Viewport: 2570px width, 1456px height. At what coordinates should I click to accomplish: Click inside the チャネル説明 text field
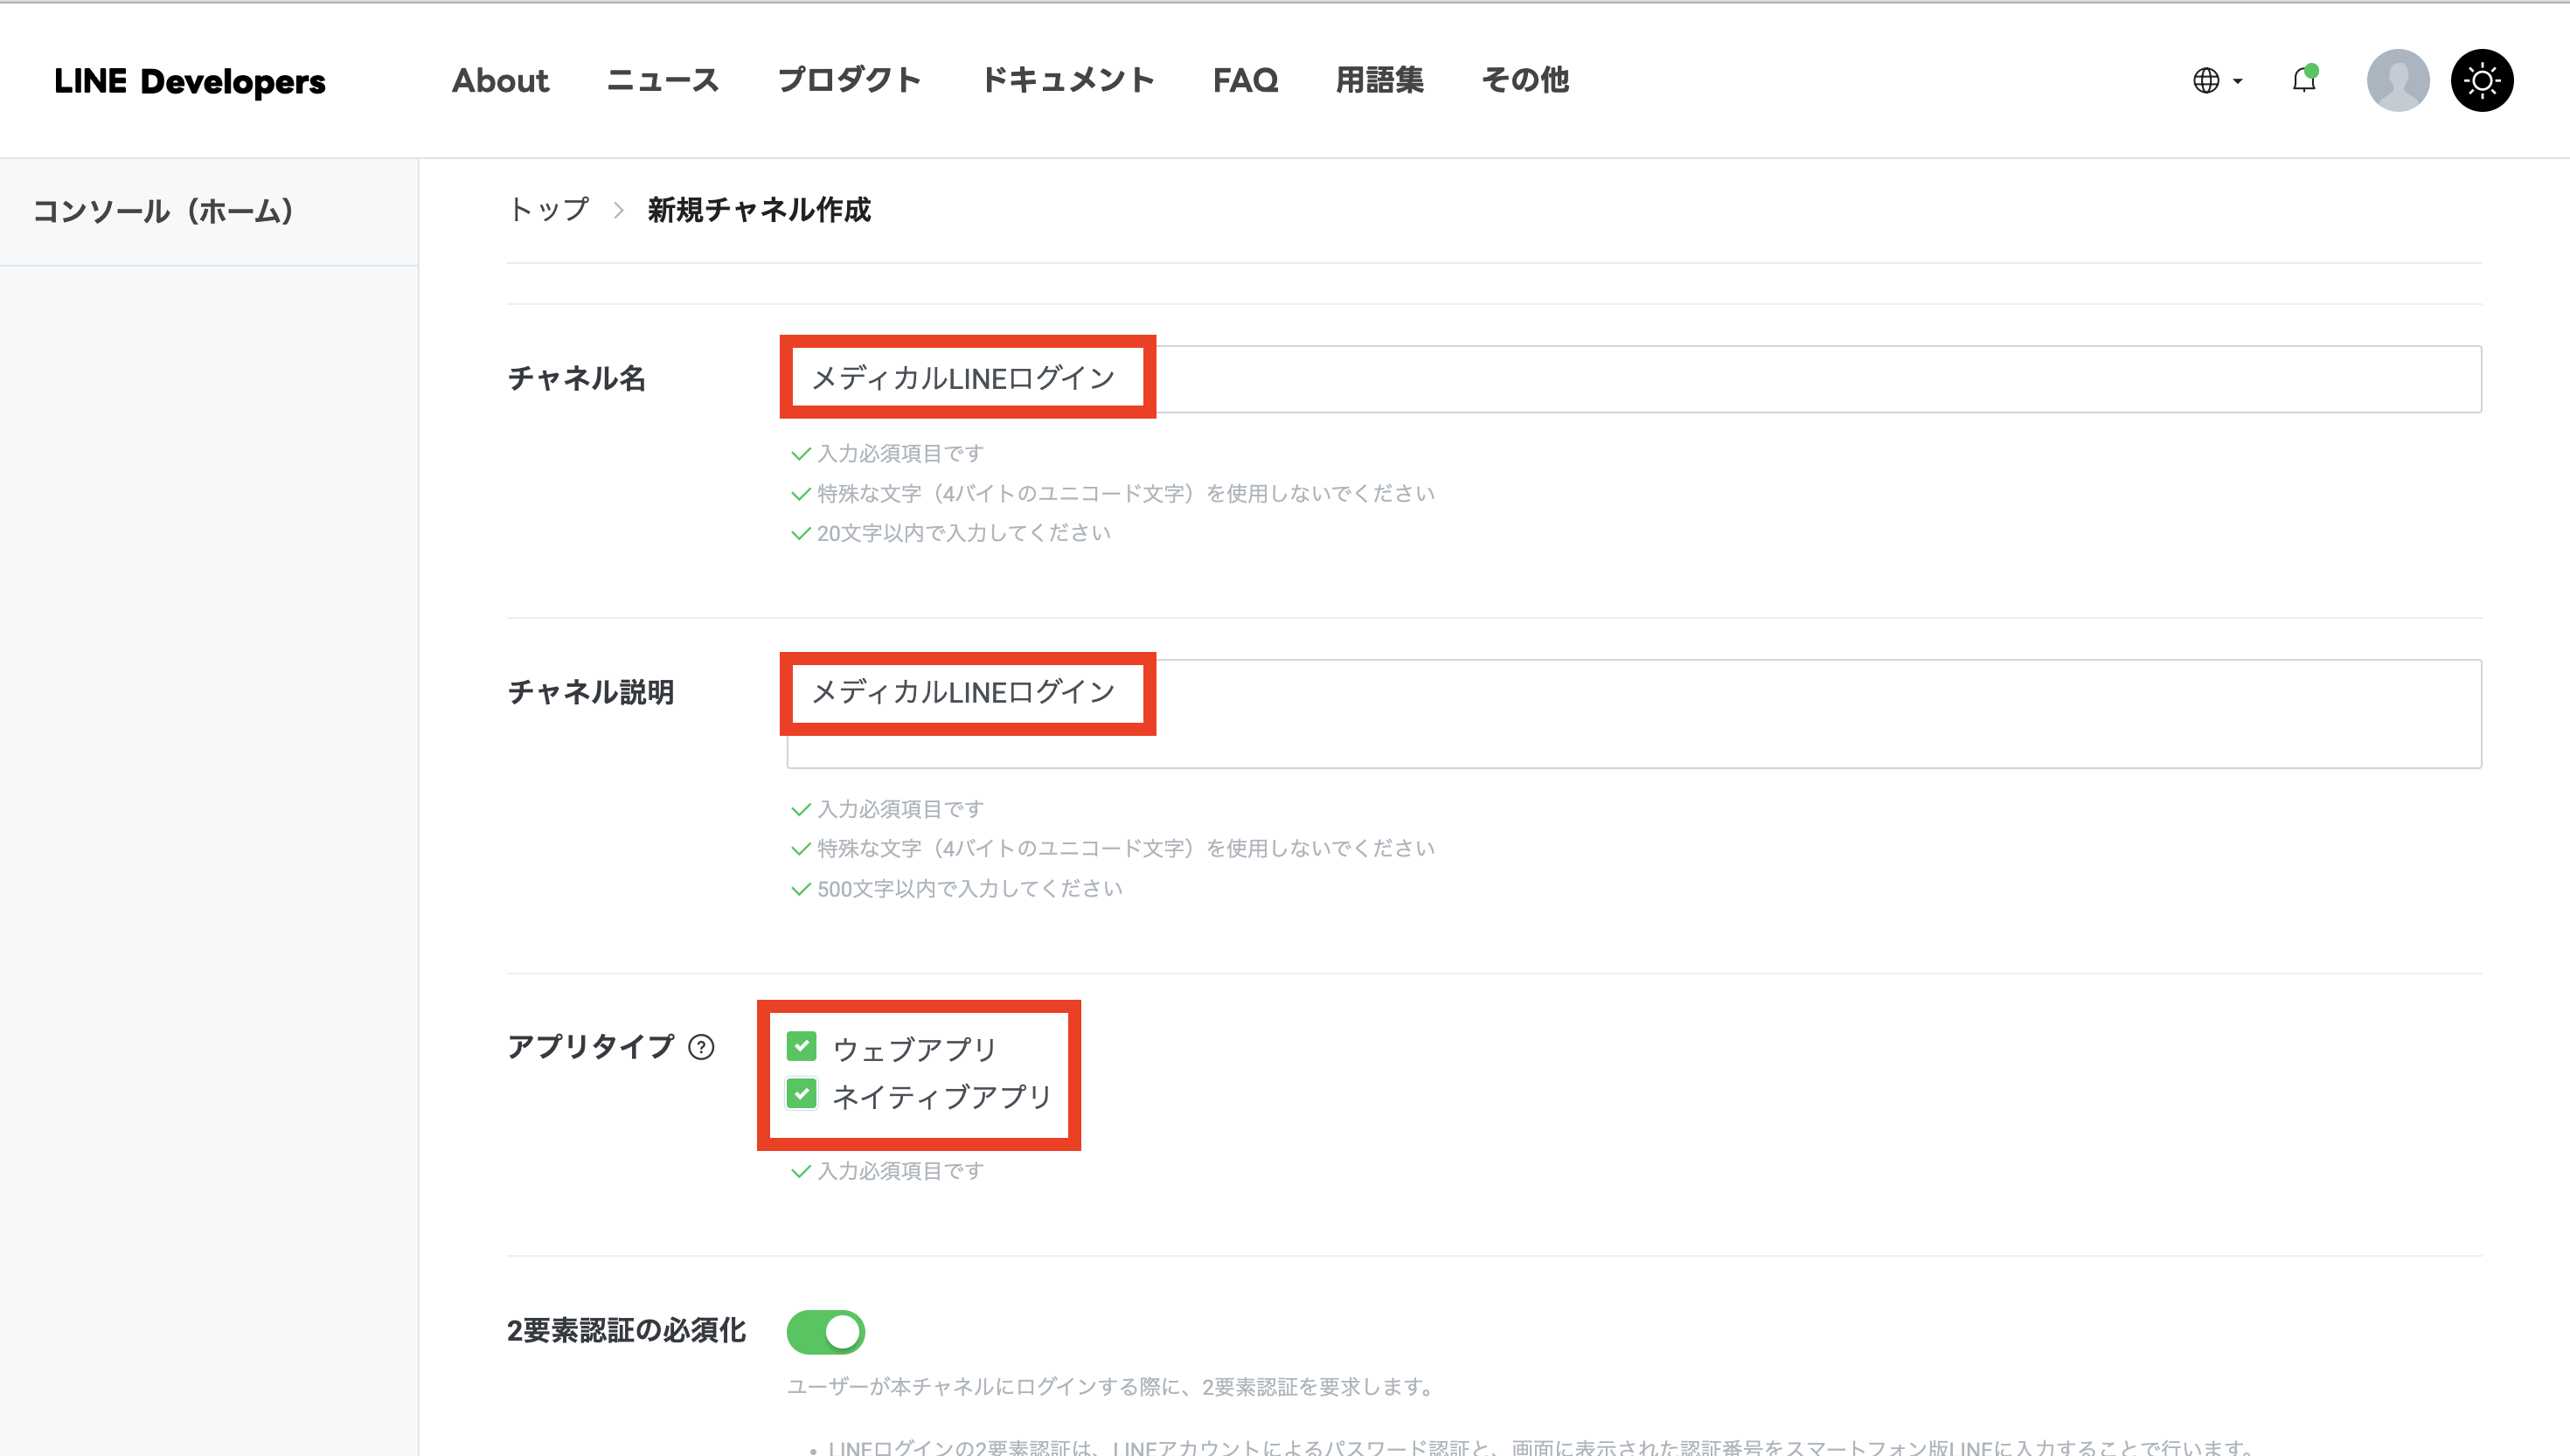(x=1600, y=715)
